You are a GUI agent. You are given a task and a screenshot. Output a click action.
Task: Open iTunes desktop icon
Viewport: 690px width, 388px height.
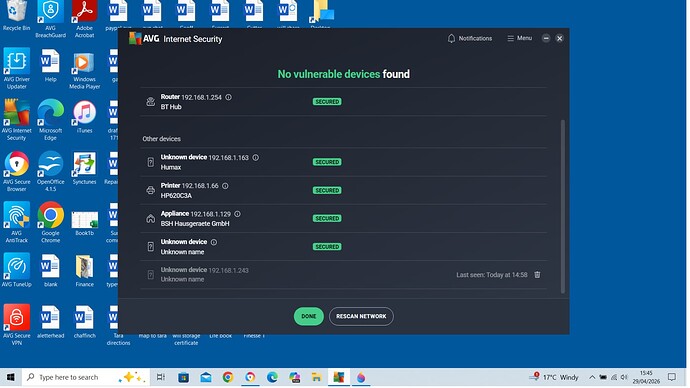[84, 117]
